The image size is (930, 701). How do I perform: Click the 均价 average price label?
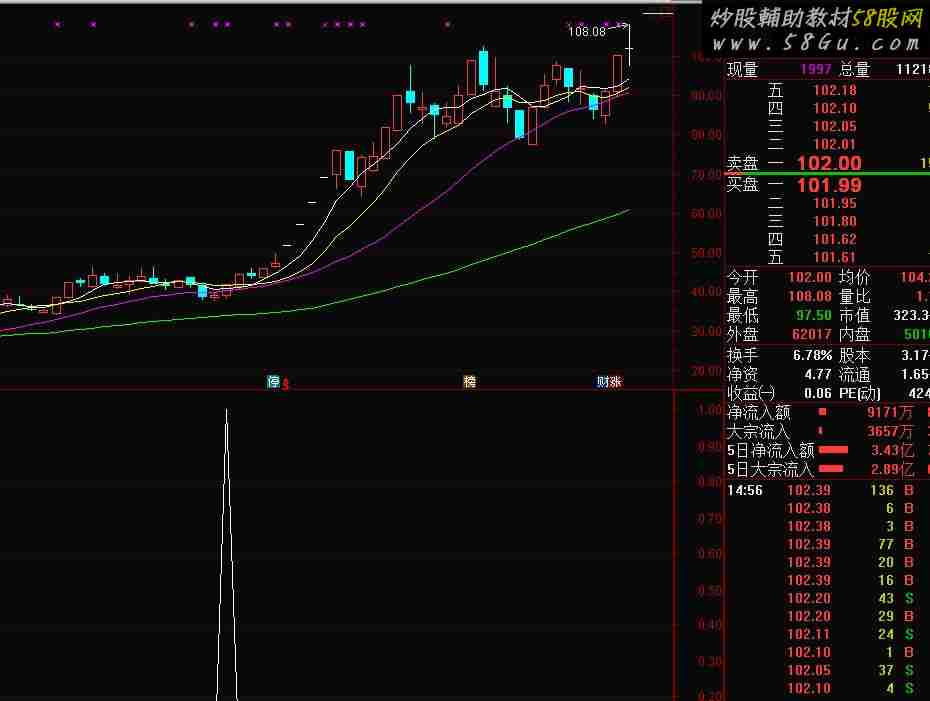point(855,277)
